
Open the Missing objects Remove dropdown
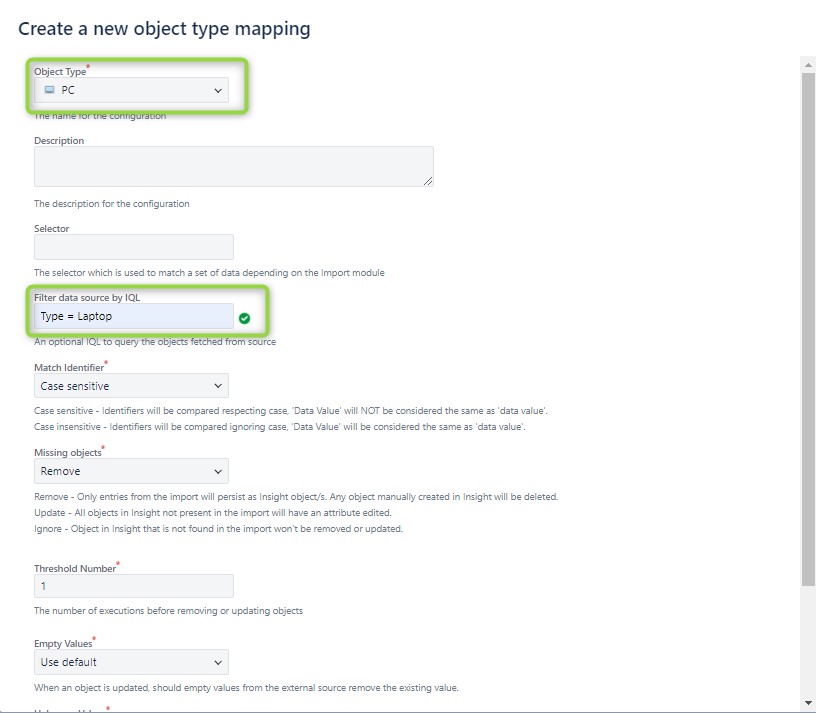click(x=131, y=471)
